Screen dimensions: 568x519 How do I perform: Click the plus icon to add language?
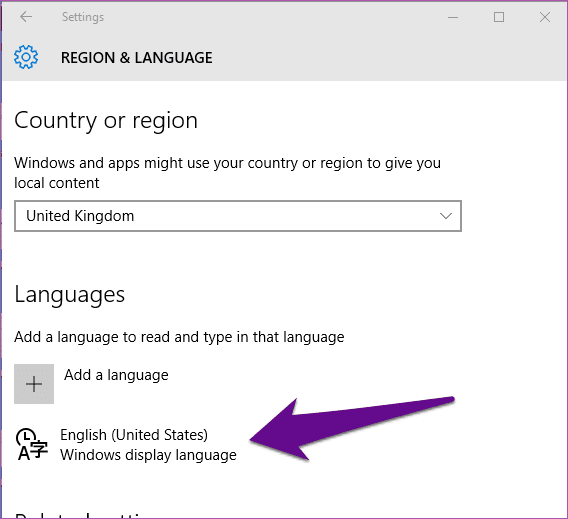tap(34, 384)
